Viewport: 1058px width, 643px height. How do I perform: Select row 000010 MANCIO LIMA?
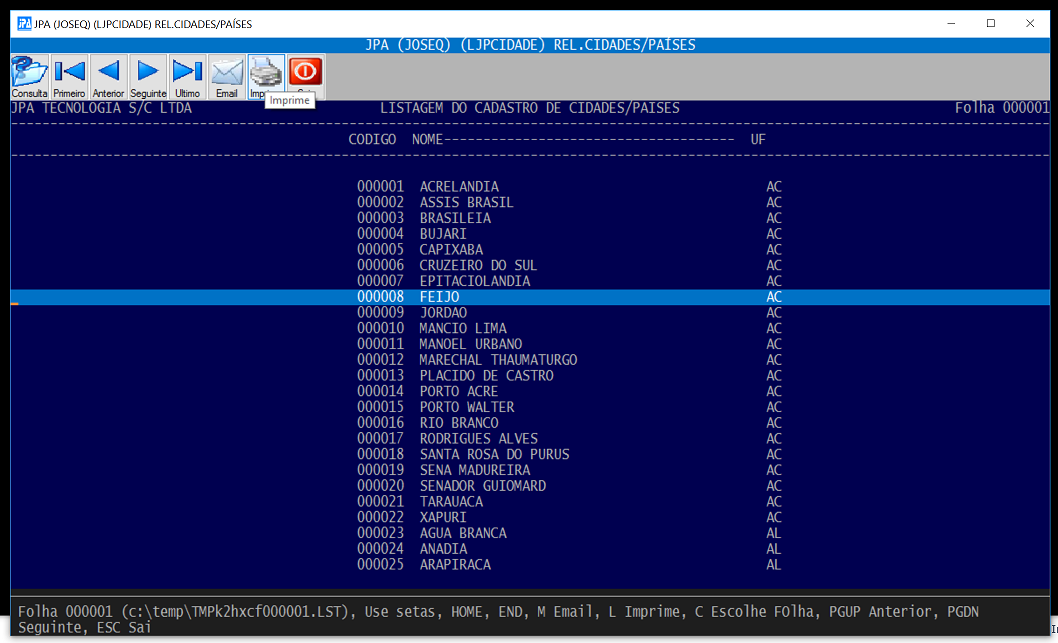530,328
